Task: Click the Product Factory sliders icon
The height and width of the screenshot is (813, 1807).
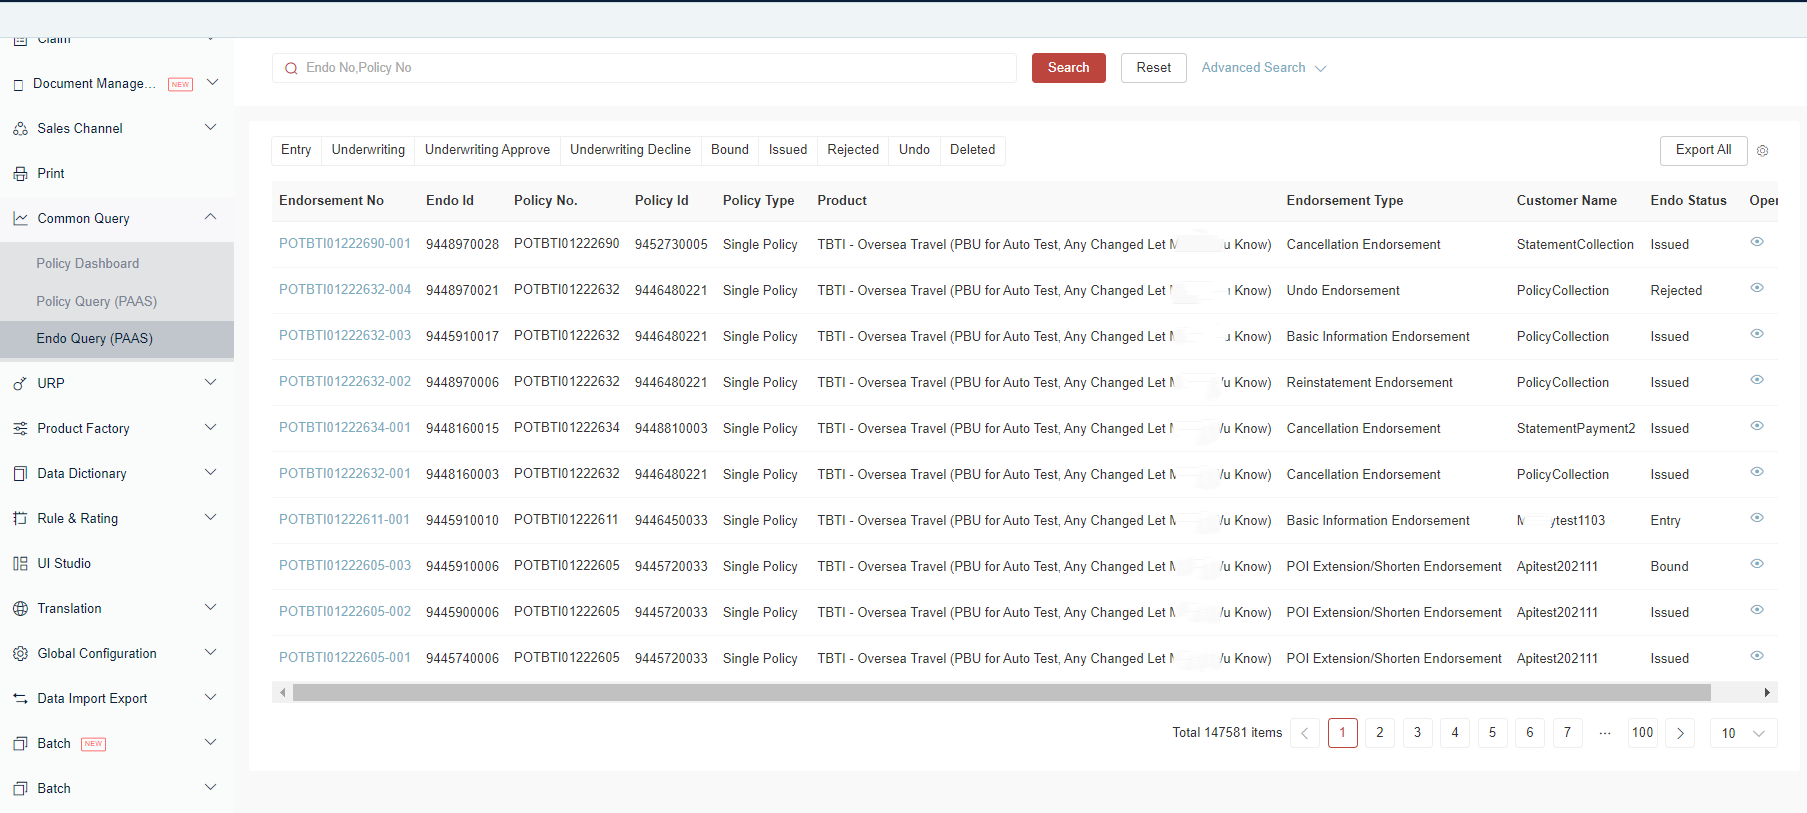Action: [20, 429]
